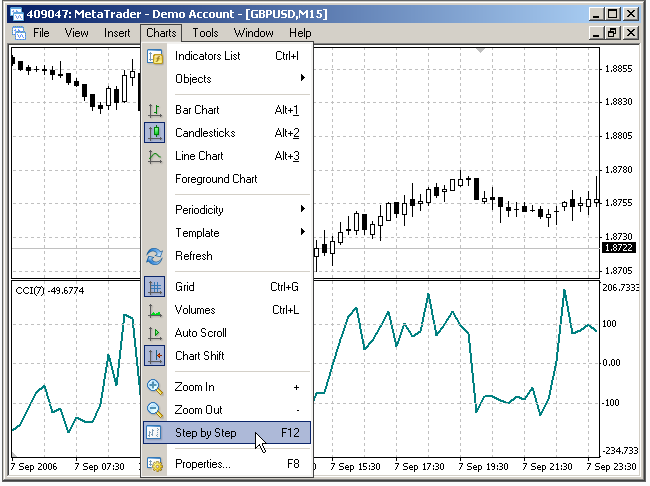Click the chart document icon beside File
650x486 pixels.
pos(19,33)
